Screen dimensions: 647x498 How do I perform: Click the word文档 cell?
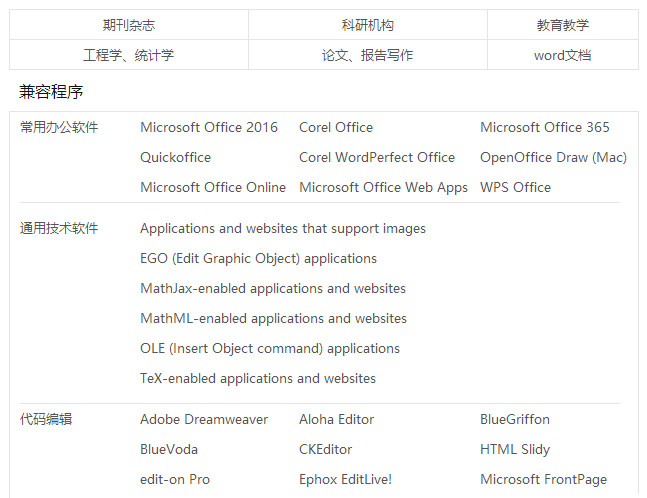[x=562, y=55]
